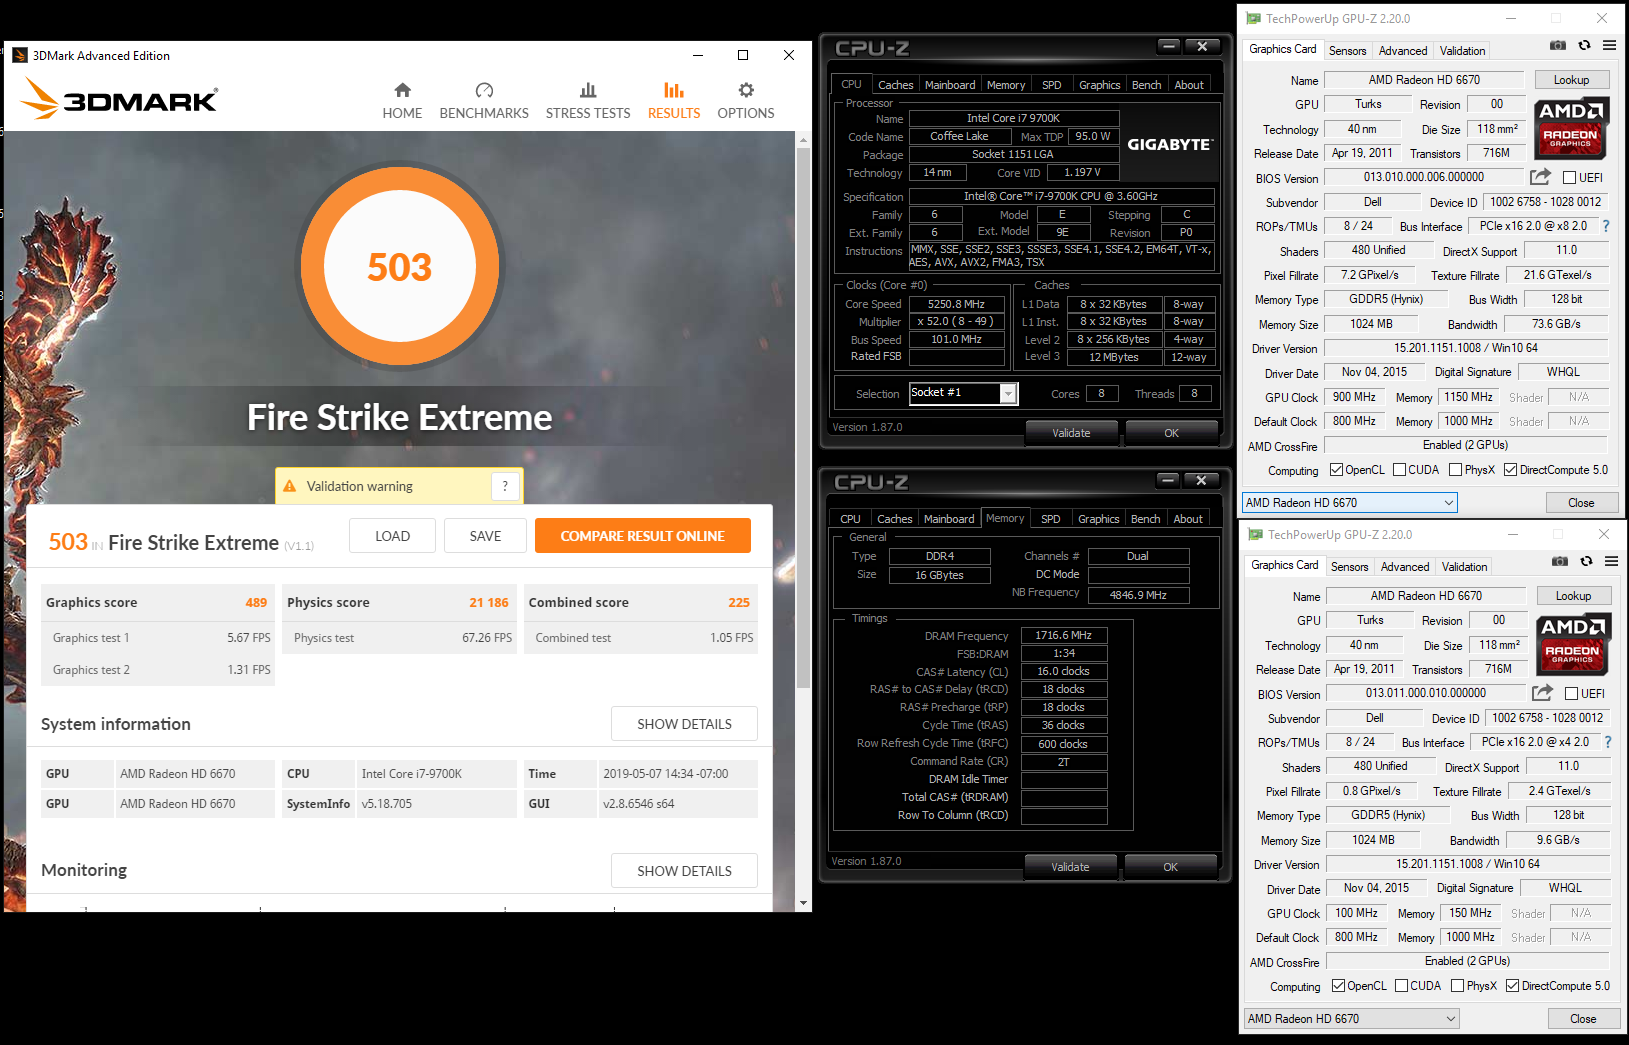The height and width of the screenshot is (1045, 1629).
Task: Click the bus interface question mark in bottom GPU-Z
Action: [x=1608, y=742]
